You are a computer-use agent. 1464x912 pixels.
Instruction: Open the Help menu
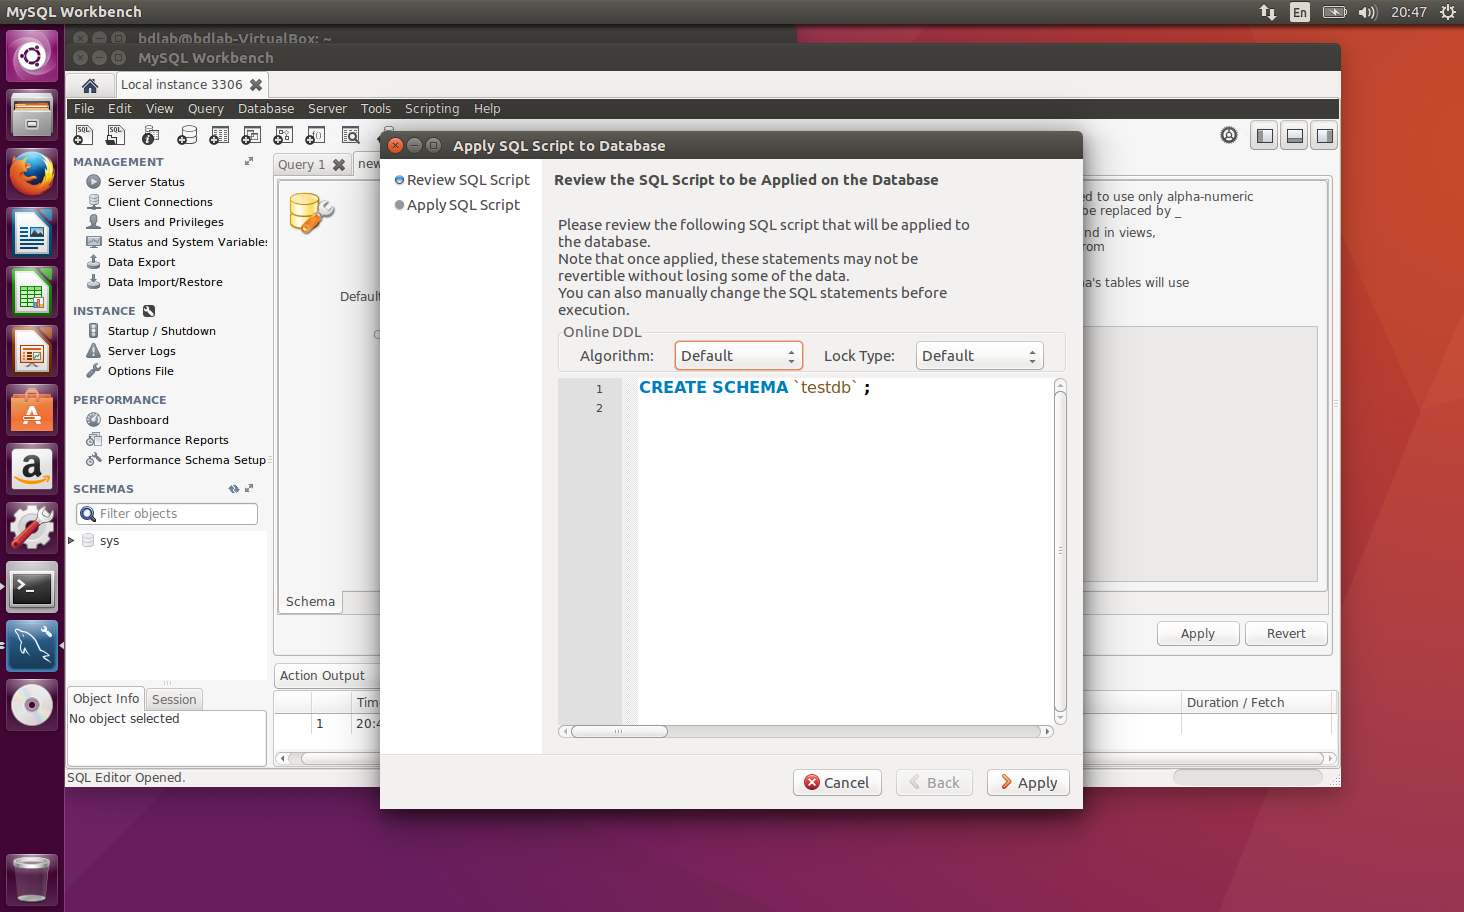487,109
